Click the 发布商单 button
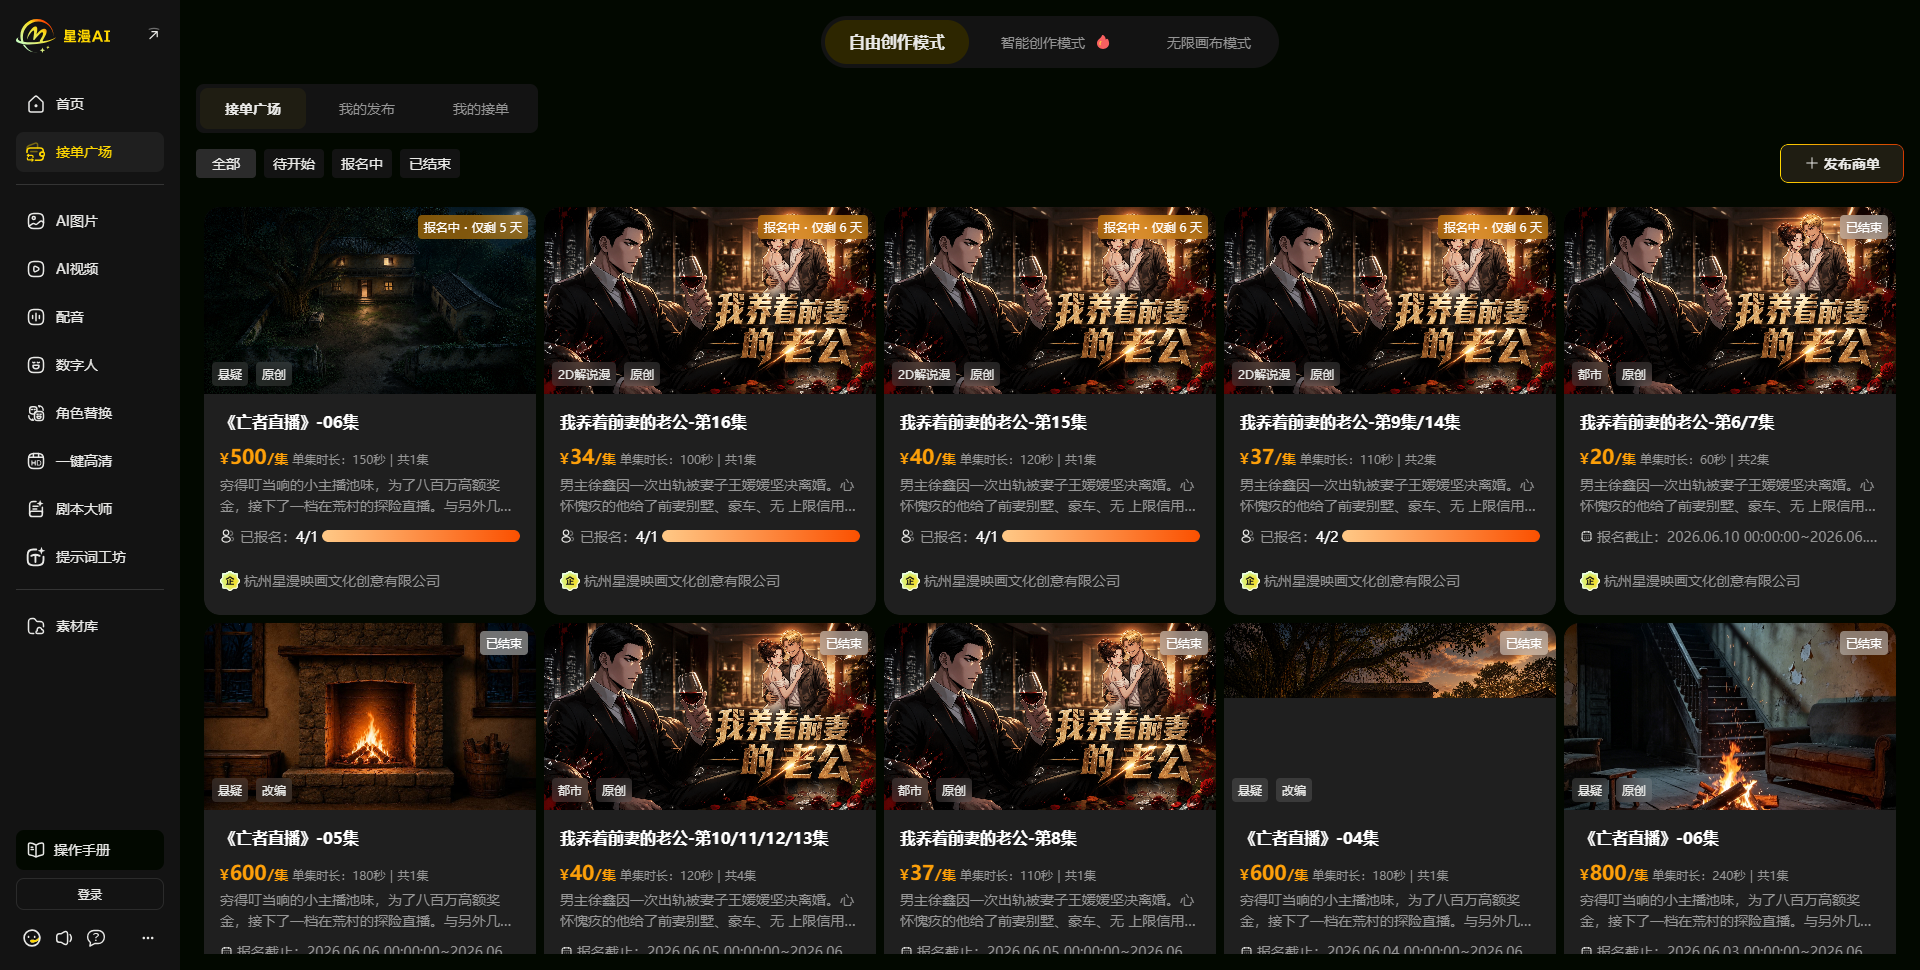Image resolution: width=1920 pixels, height=970 pixels. click(x=1841, y=164)
